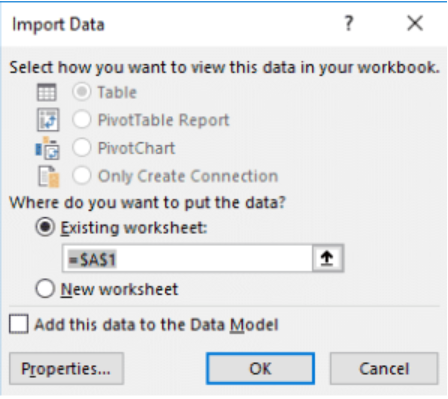Click the cell reference field showing =$A$1

click(x=187, y=258)
